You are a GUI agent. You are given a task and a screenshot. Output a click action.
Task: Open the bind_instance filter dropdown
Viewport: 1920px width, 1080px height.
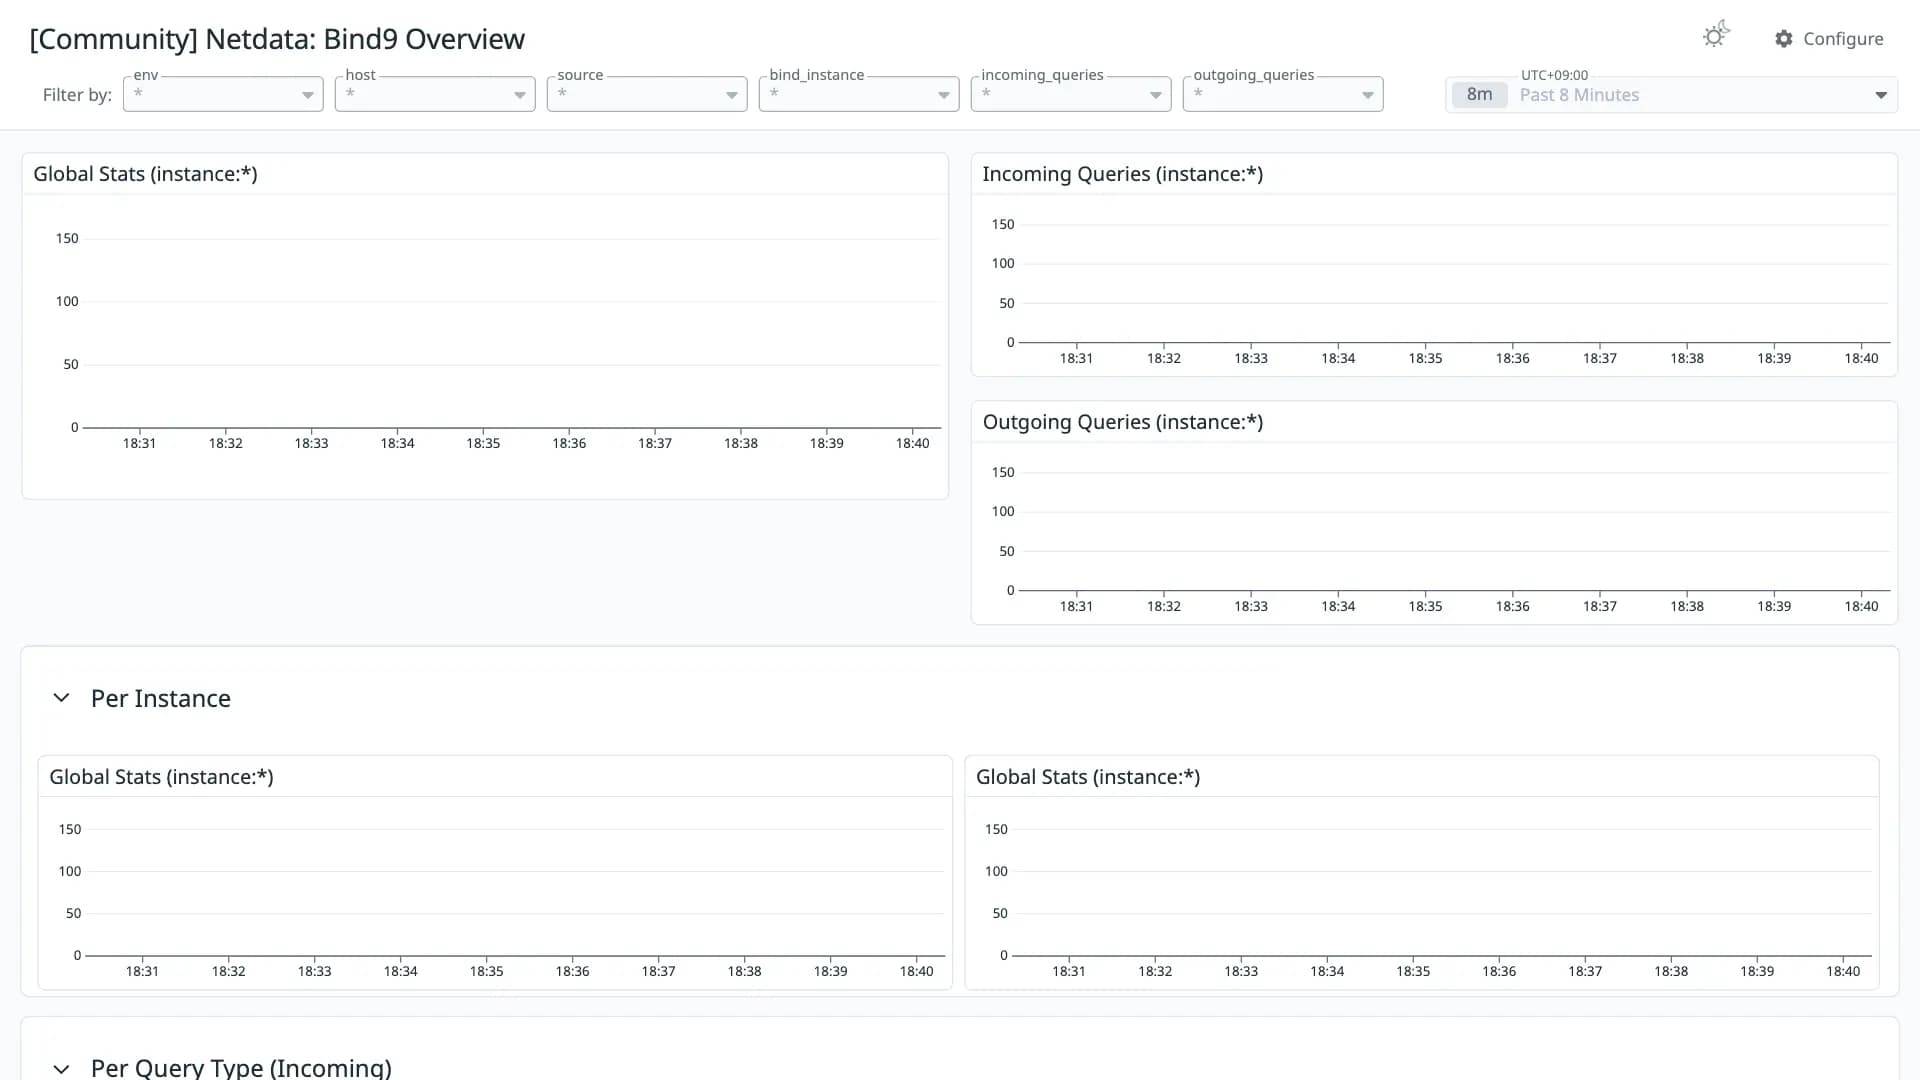(859, 94)
